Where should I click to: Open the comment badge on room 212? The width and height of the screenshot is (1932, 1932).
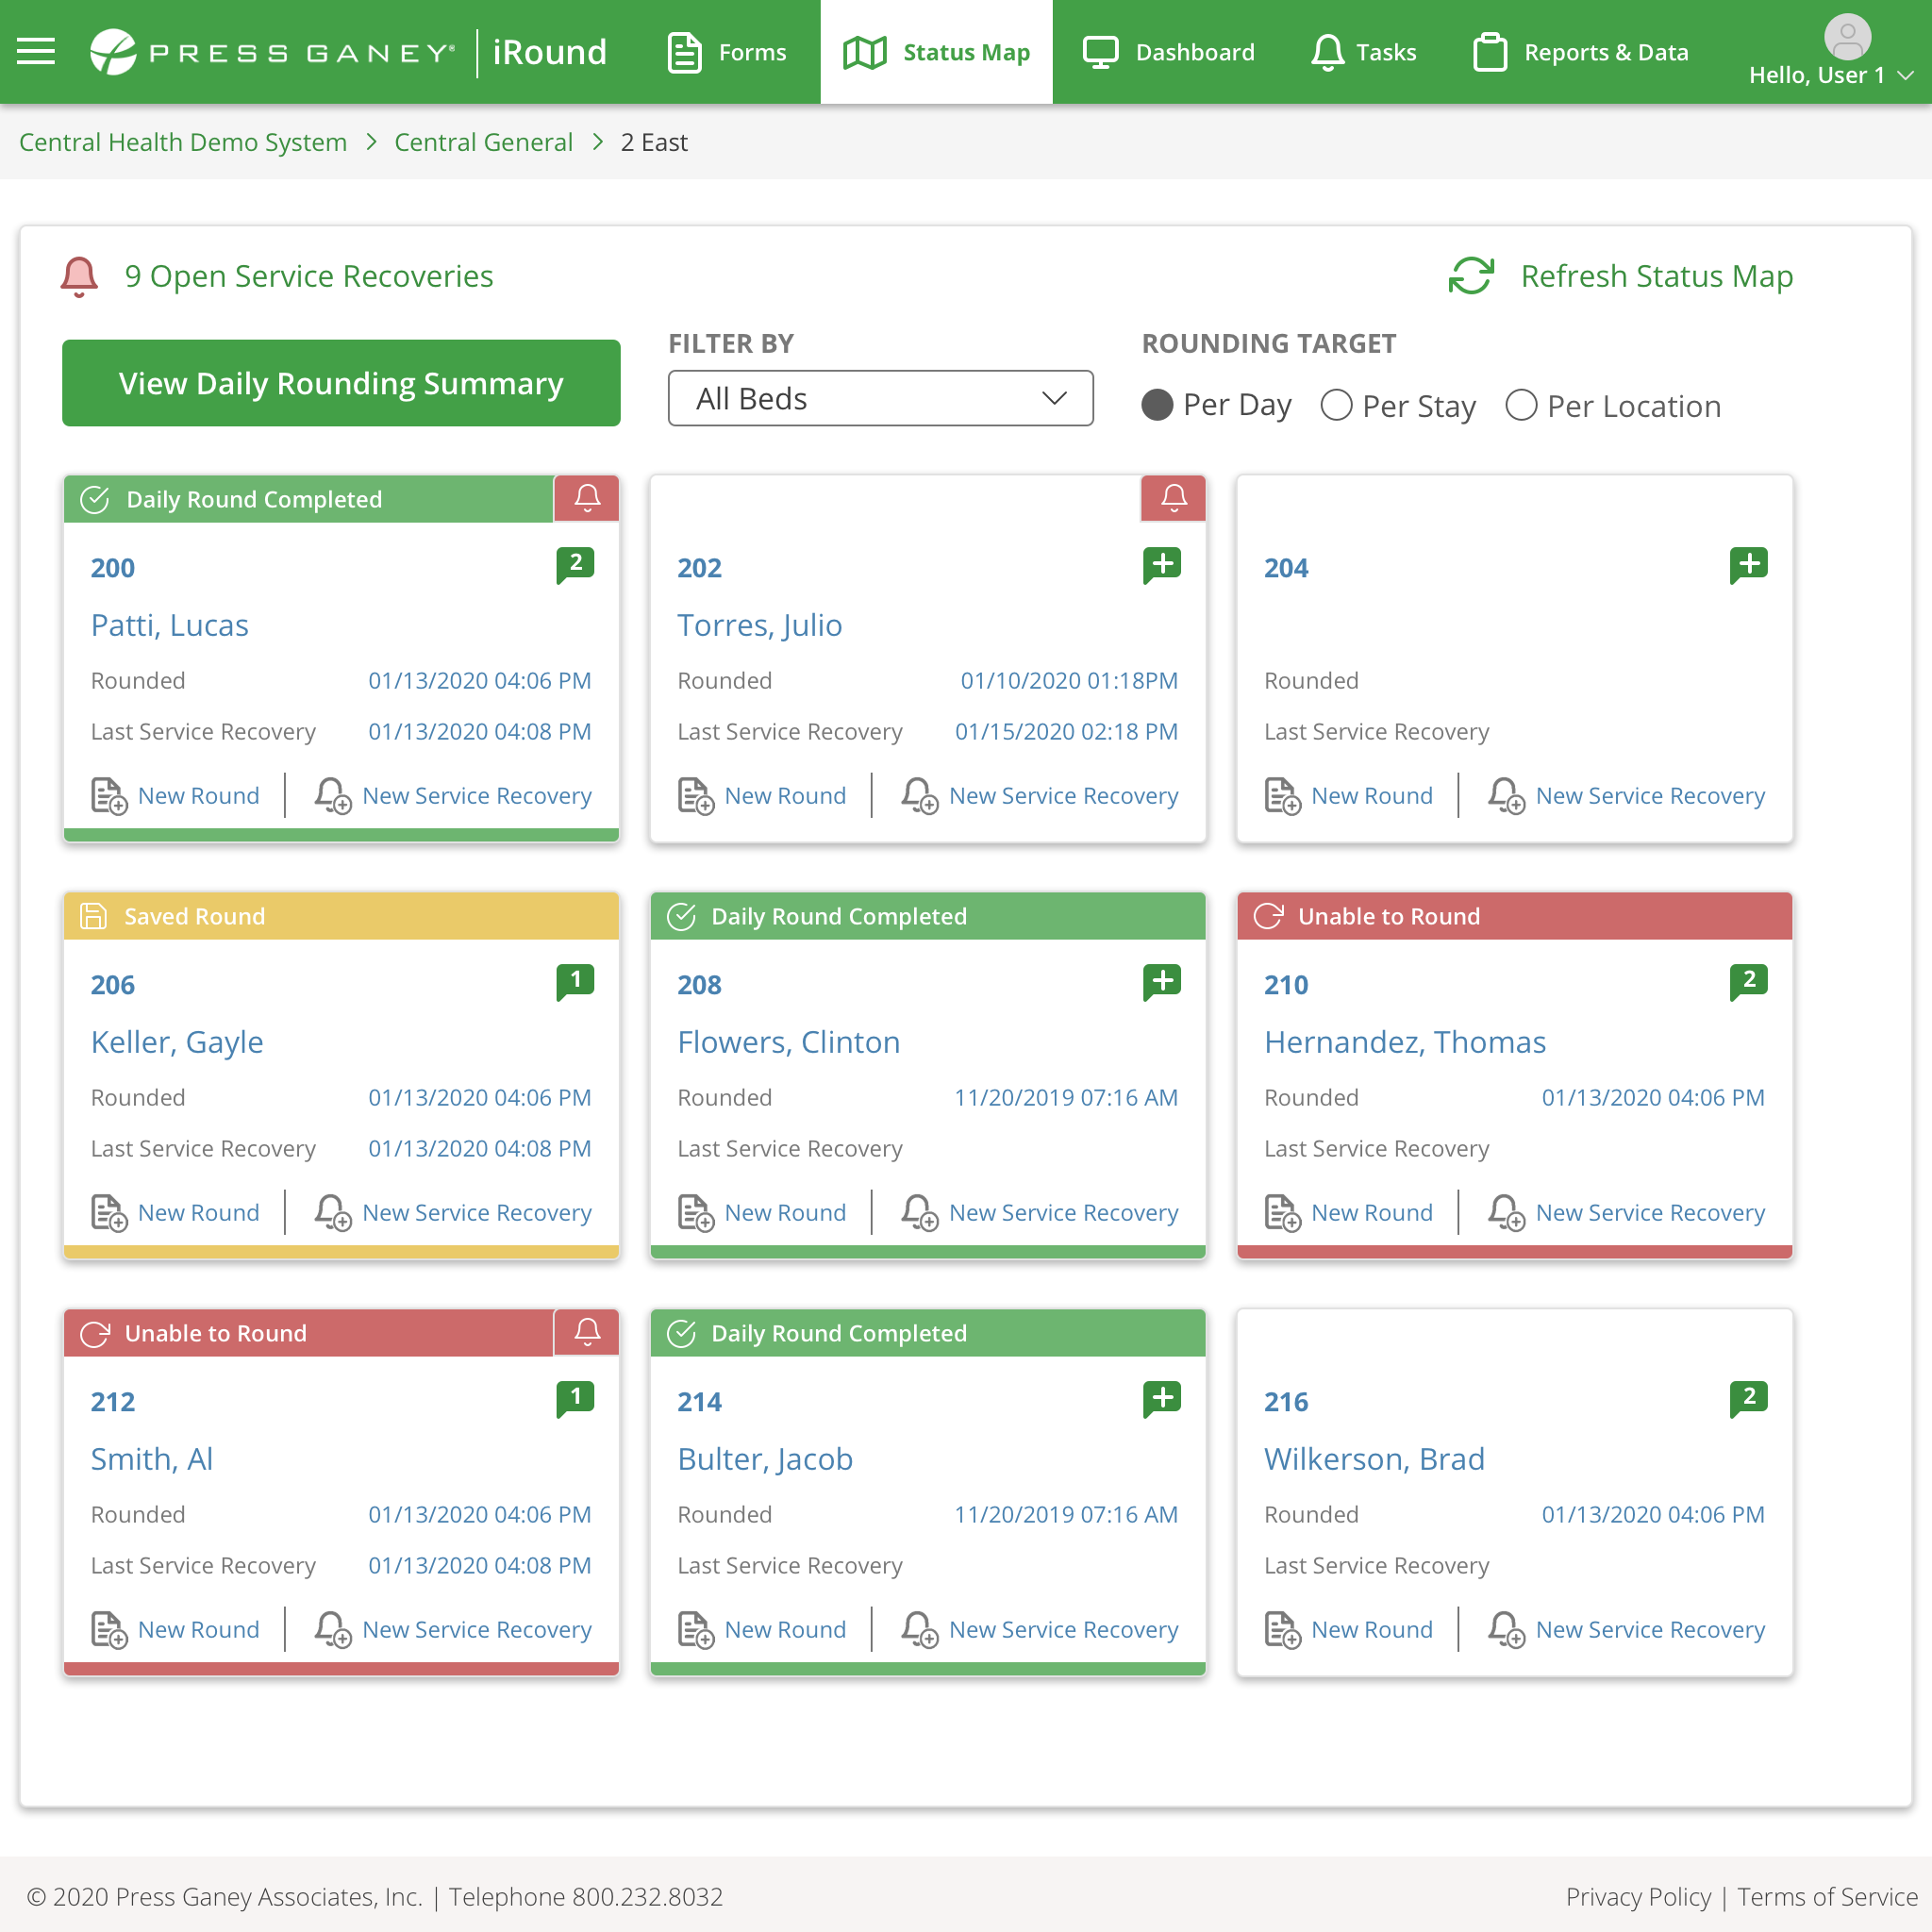[x=575, y=1399]
